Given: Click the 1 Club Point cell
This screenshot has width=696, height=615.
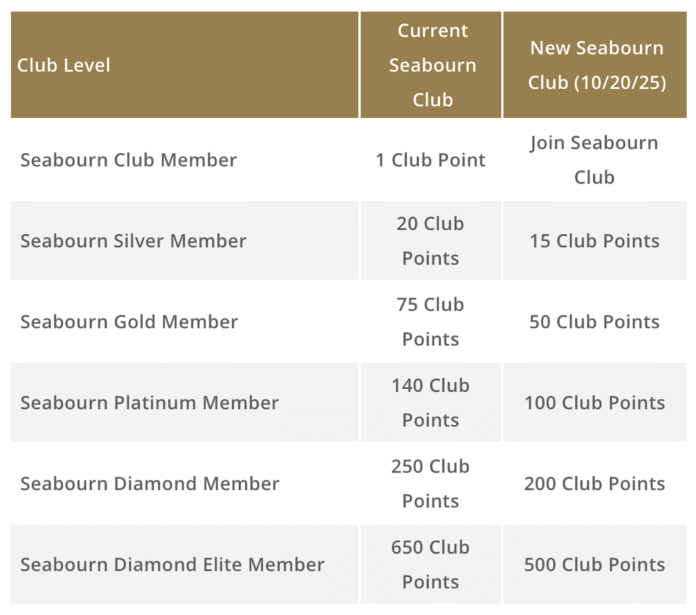Looking at the screenshot, I should click(x=430, y=160).
